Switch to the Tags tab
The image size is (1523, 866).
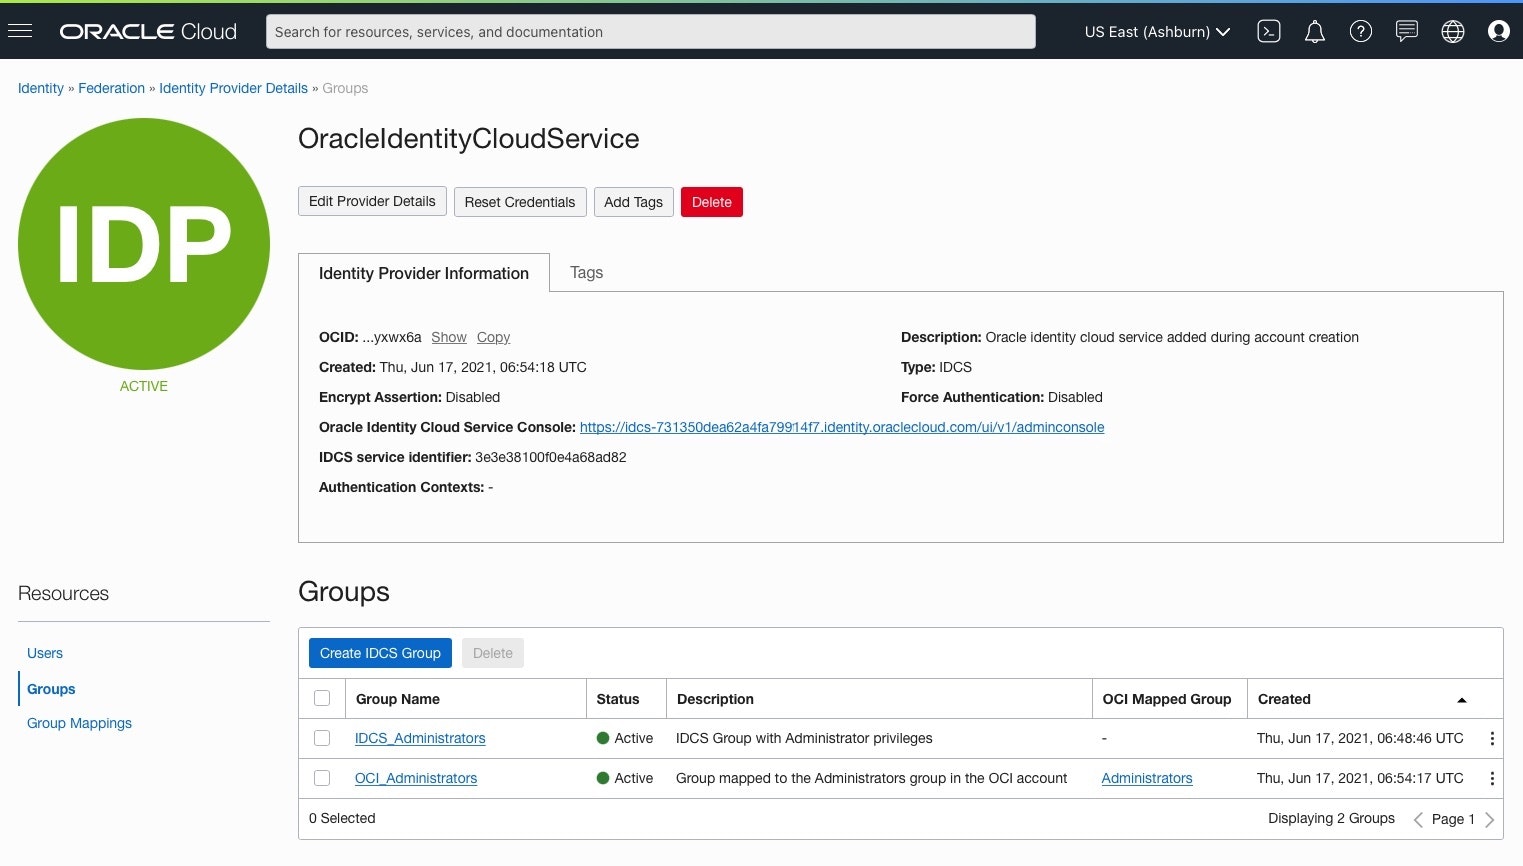[586, 273]
